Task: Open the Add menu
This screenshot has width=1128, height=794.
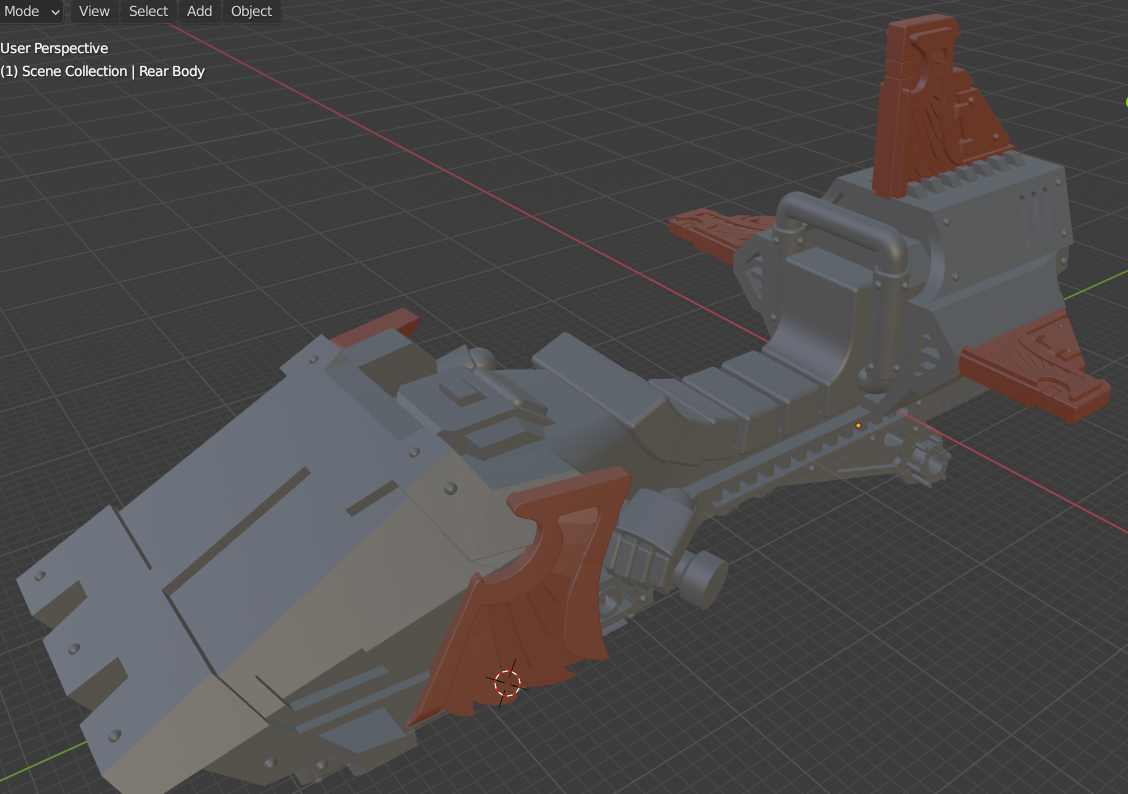Action: click(198, 11)
